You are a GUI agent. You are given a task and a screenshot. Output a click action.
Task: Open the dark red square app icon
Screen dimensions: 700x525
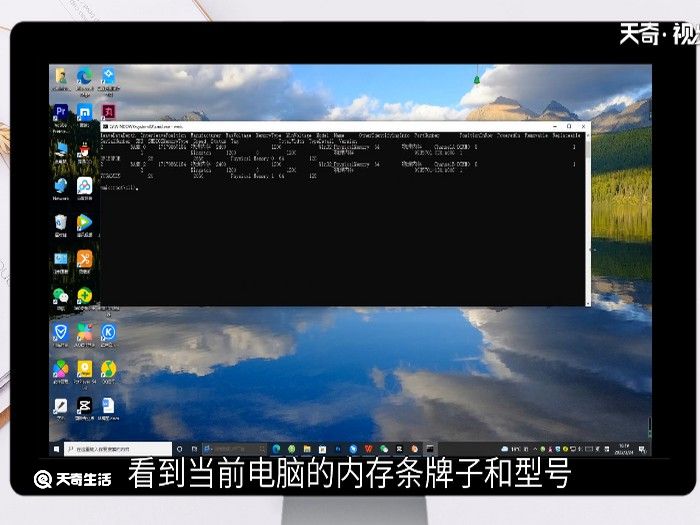tap(108, 111)
